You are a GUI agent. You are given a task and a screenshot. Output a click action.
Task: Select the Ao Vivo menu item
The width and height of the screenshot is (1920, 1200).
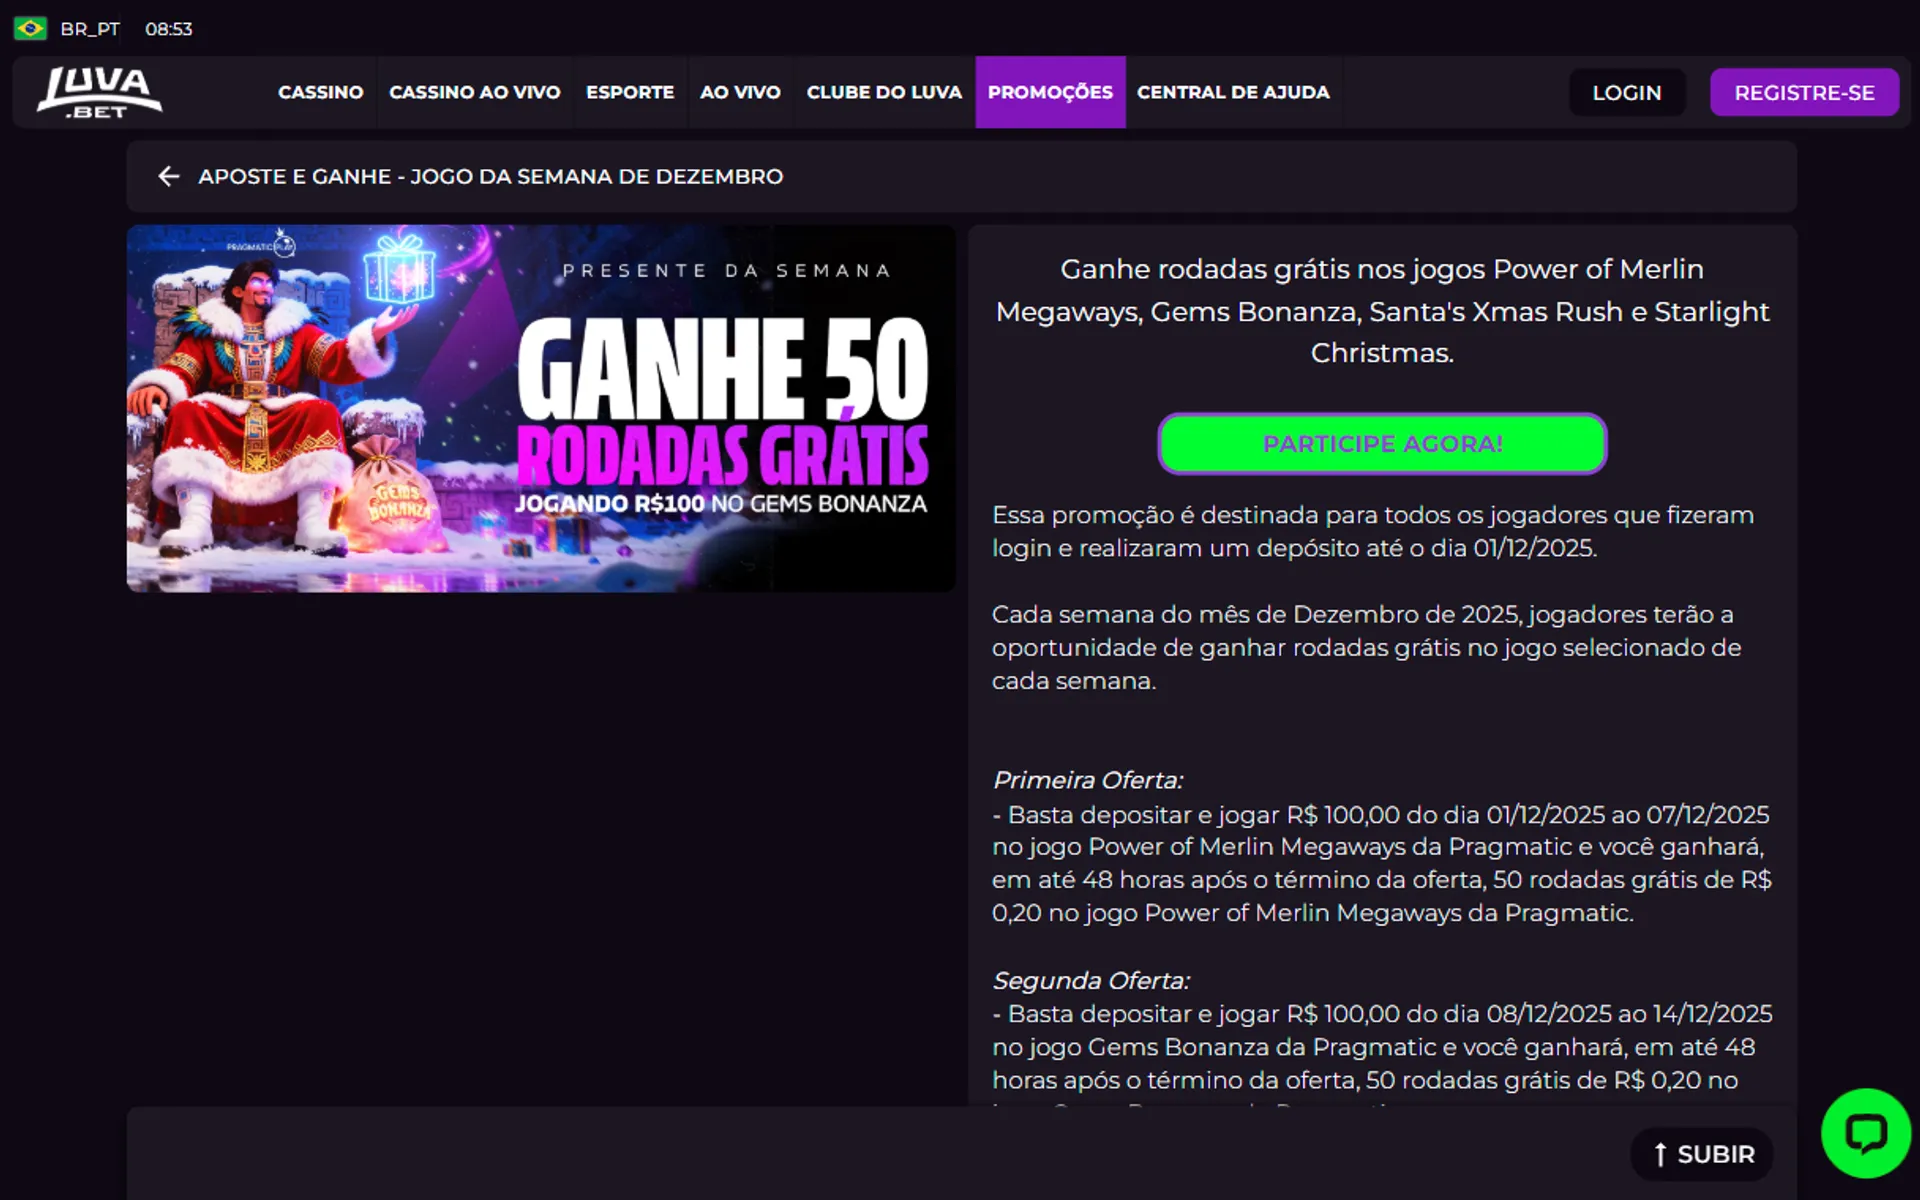pos(740,92)
